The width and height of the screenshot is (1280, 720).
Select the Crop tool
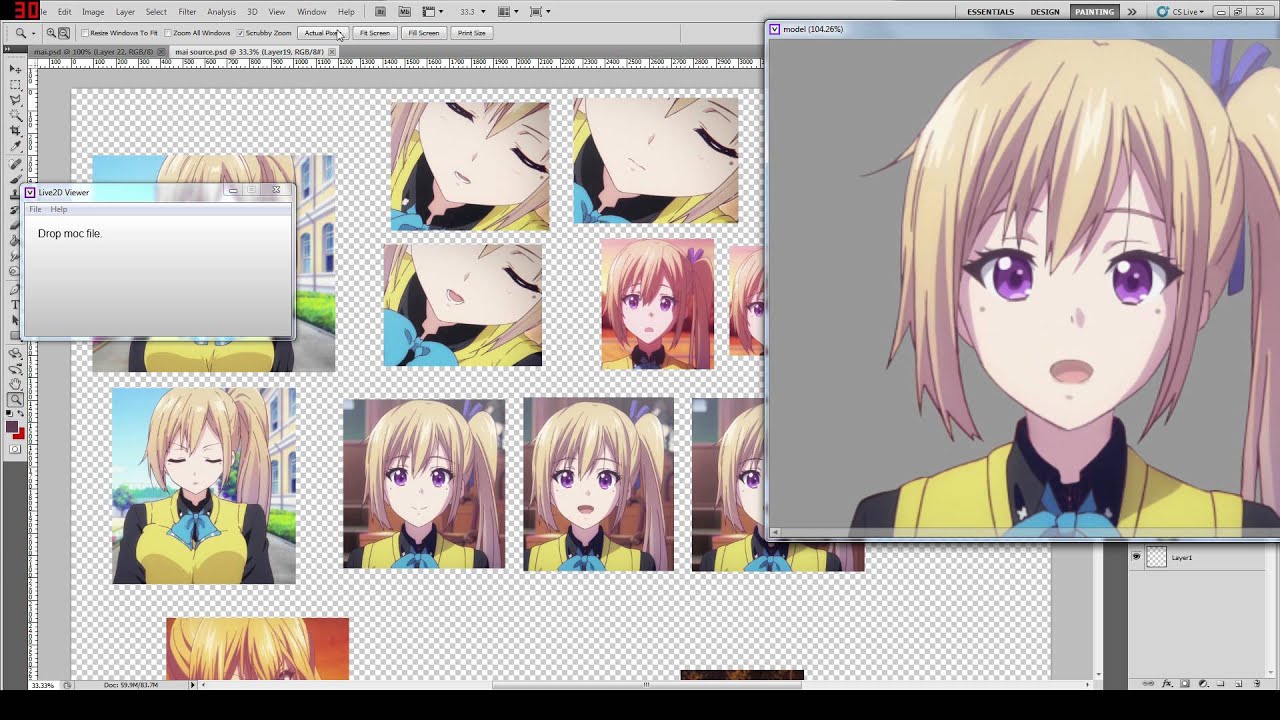pos(15,131)
